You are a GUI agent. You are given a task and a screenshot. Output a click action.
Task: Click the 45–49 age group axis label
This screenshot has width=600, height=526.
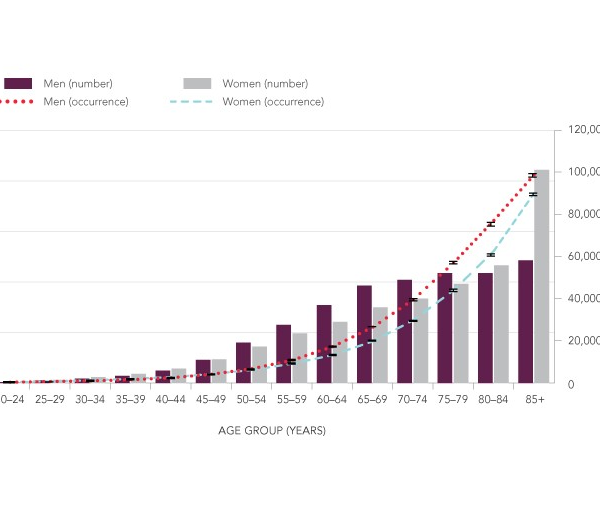tap(210, 399)
